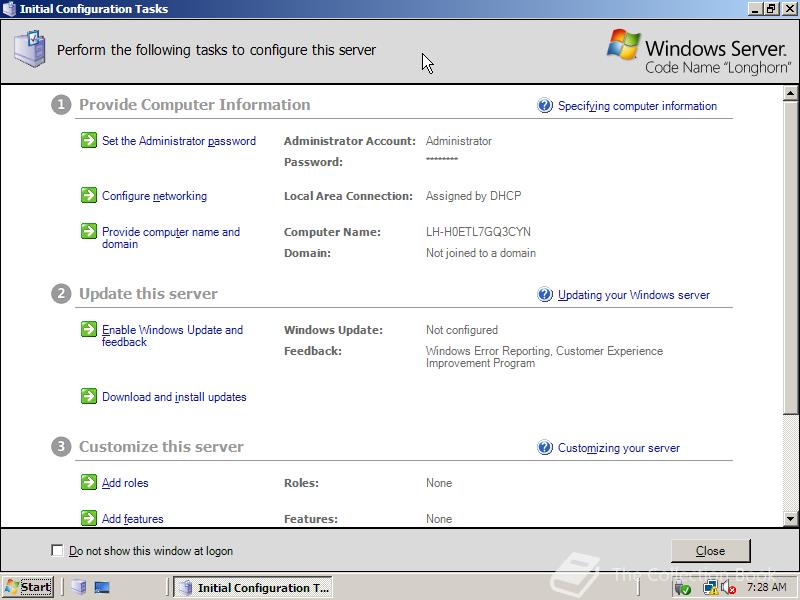The width and height of the screenshot is (800, 600).
Task: Open Enable Windows Update and feedback
Action: coord(172,336)
